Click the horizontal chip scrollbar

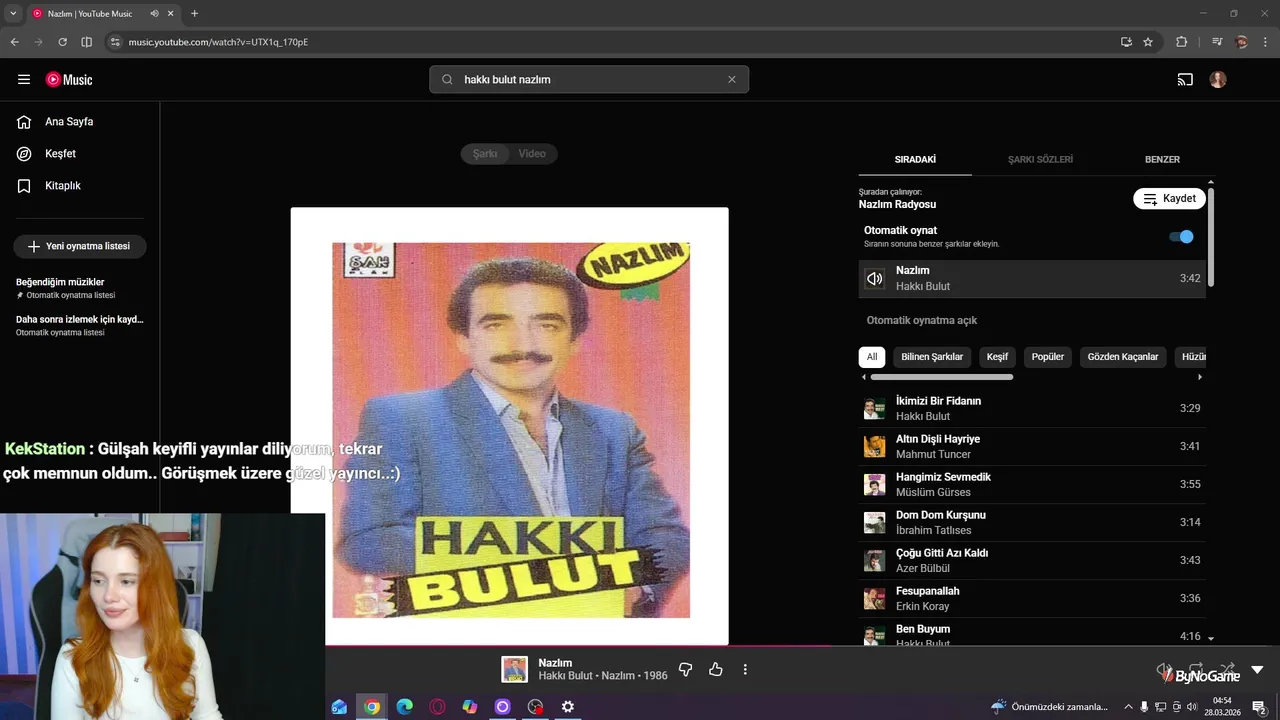coord(942,377)
